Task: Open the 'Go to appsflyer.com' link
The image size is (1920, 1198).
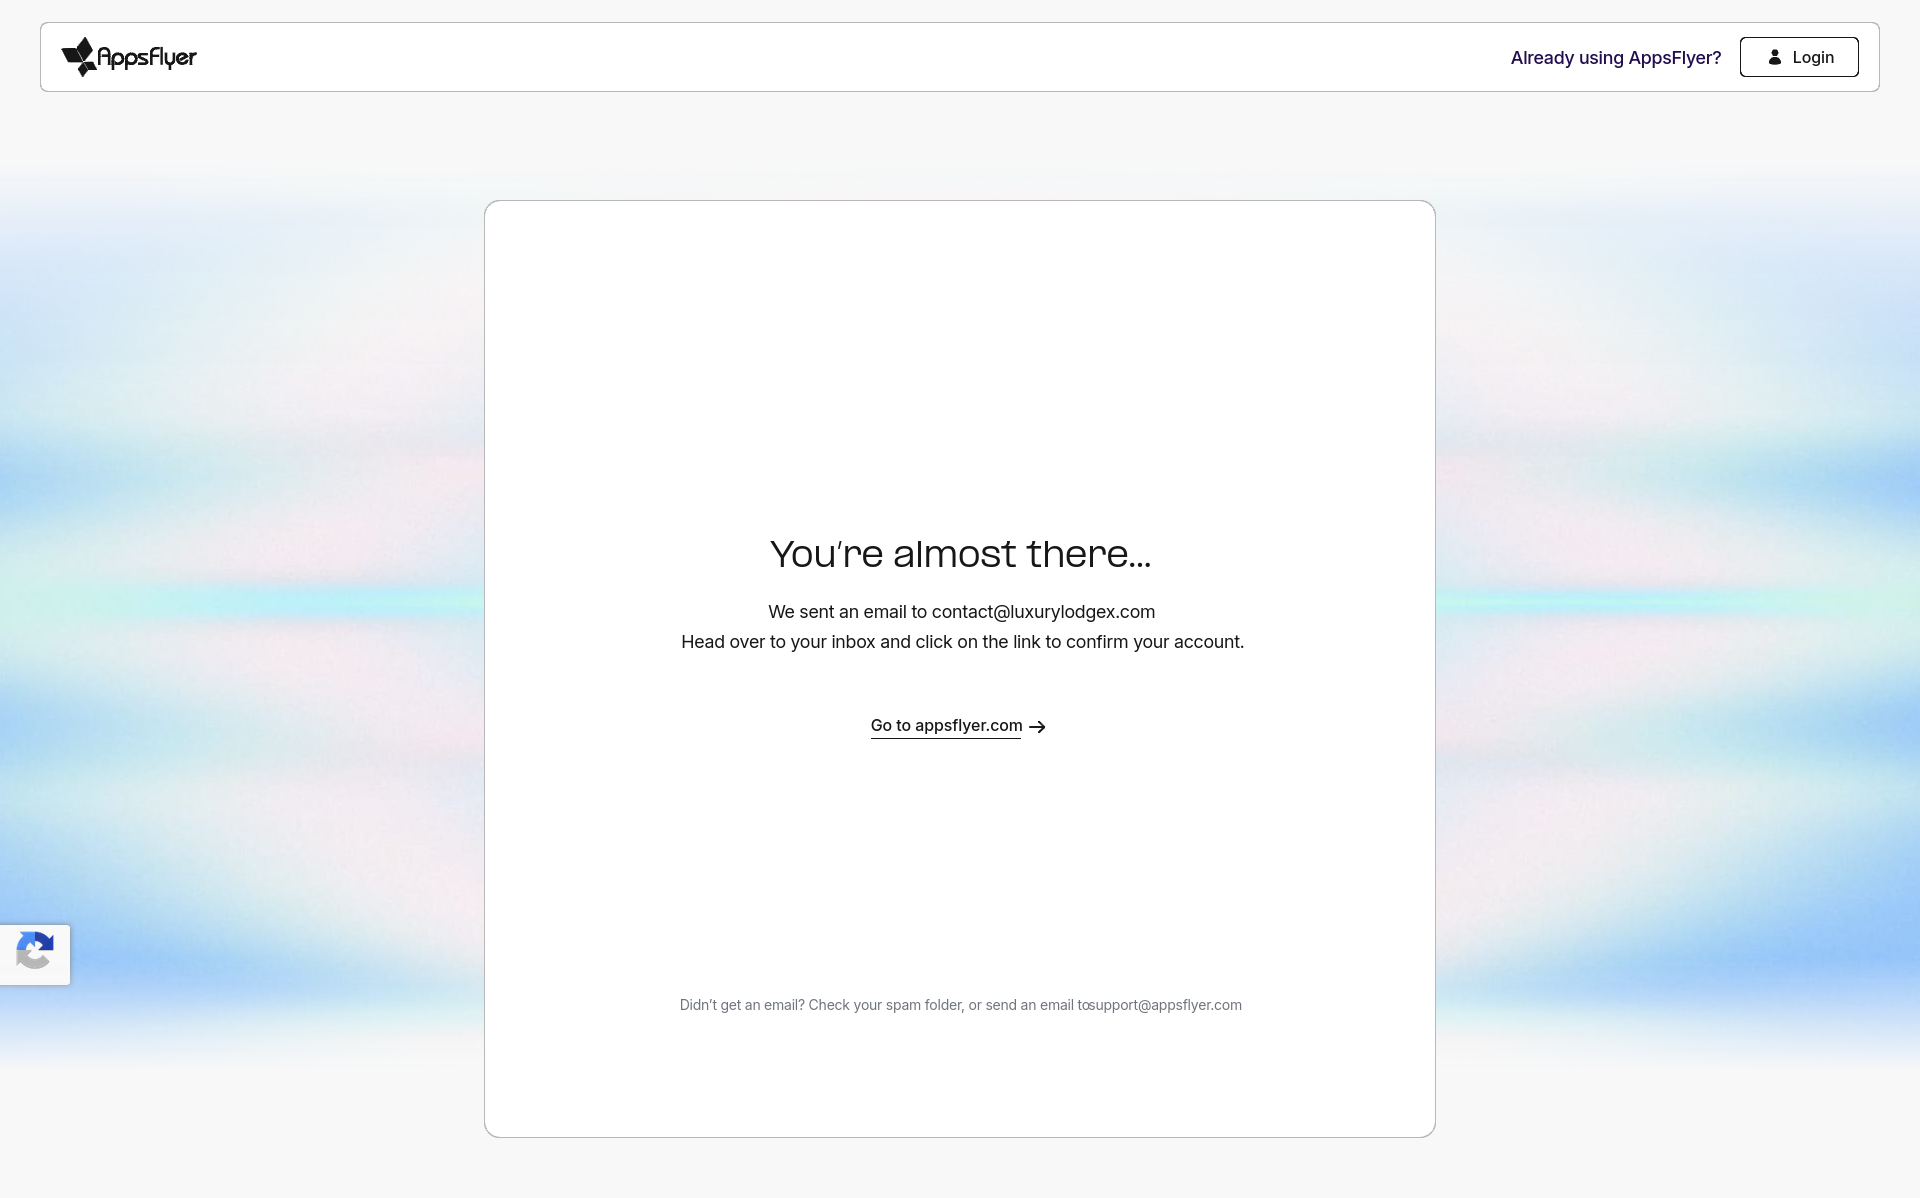Action: click(946, 726)
